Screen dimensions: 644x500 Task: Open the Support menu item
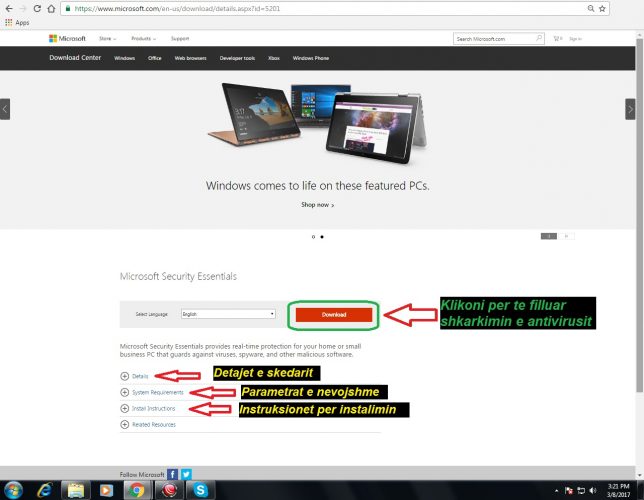[x=180, y=39]
